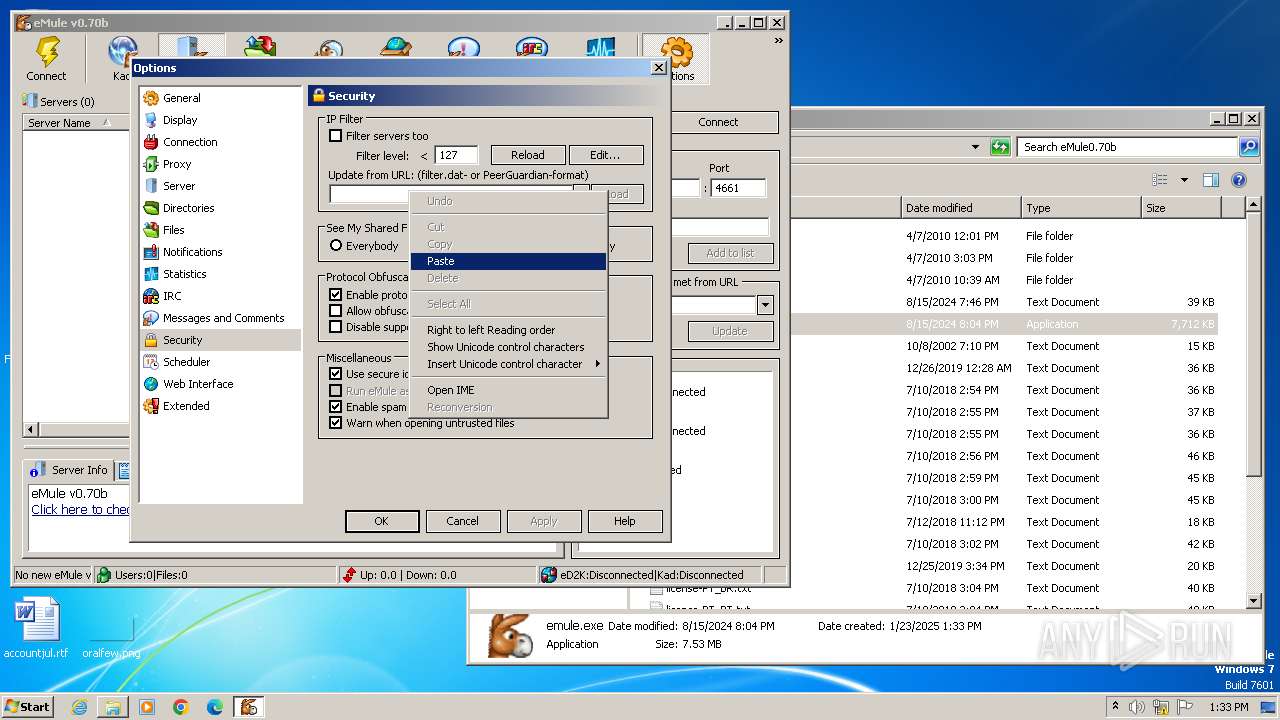Viewport: 1280px width, 720px height.
Task: Open the accountjul.rtf desktop icon
Action: click(37, 629)
